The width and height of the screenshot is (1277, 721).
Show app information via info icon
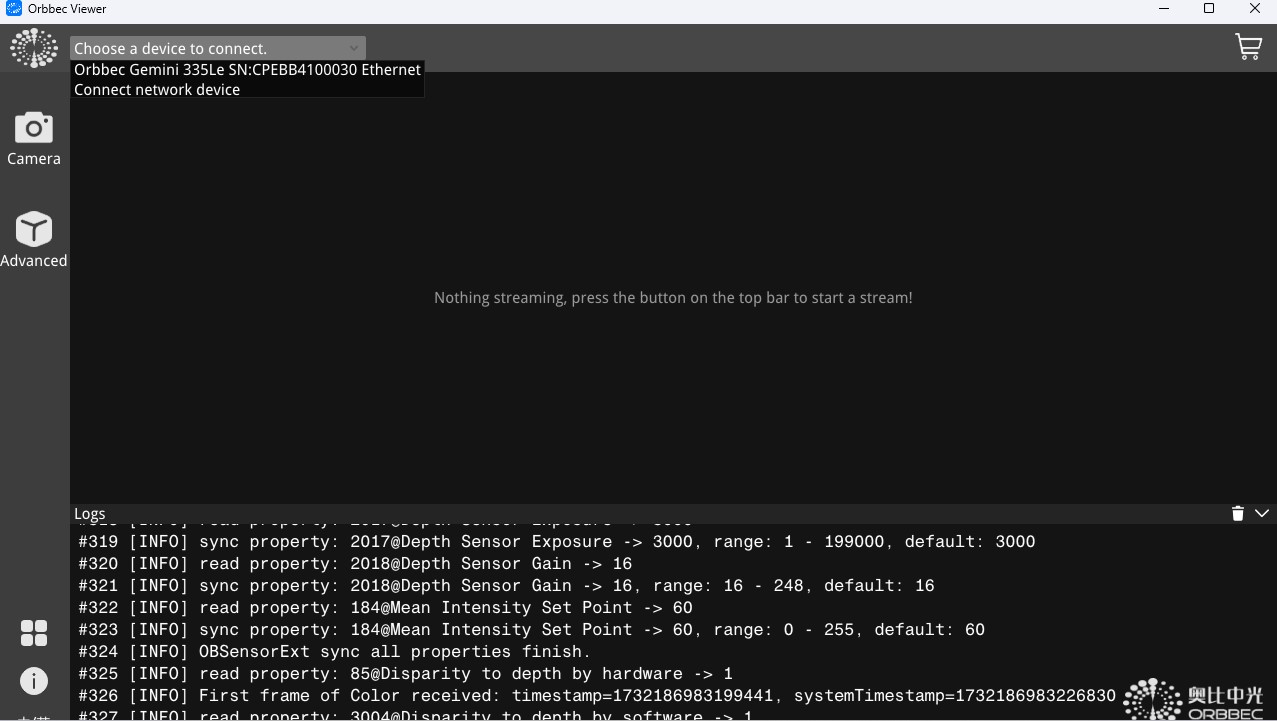point(34,681)
